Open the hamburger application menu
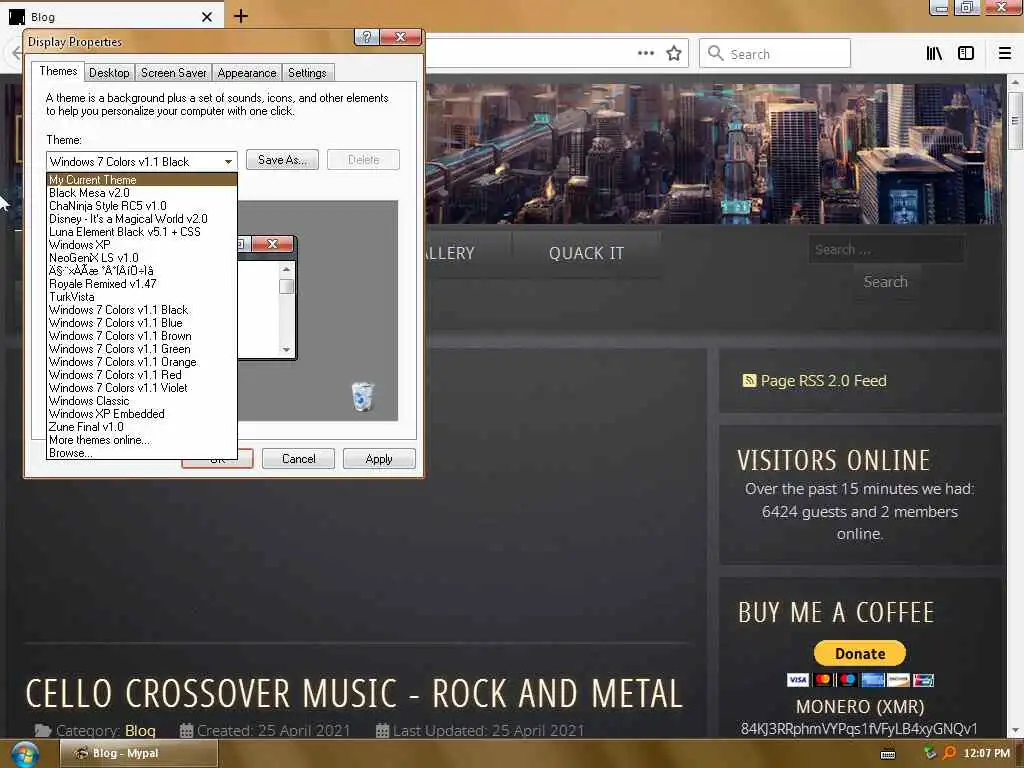This screenshot has width=1024, height=768. [1004, 53]
